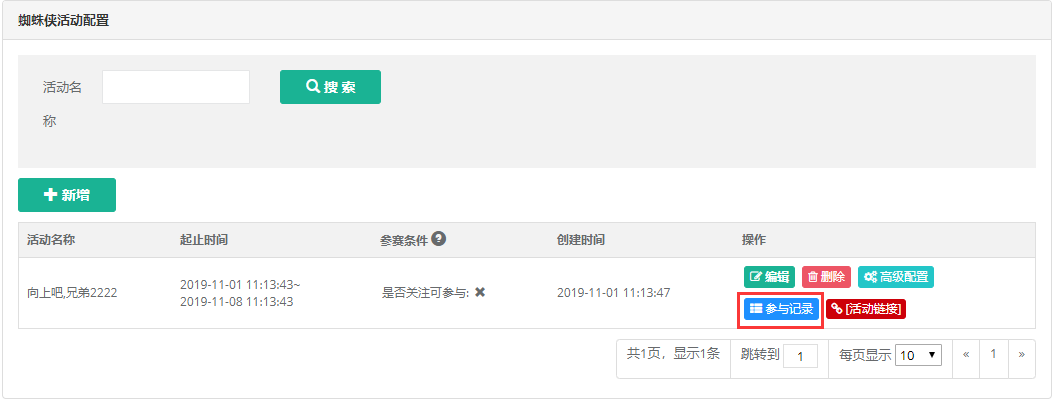1057x406 pixels.
Task: Focus the 活动名称 search input field
Action: [x=176, y=87]
